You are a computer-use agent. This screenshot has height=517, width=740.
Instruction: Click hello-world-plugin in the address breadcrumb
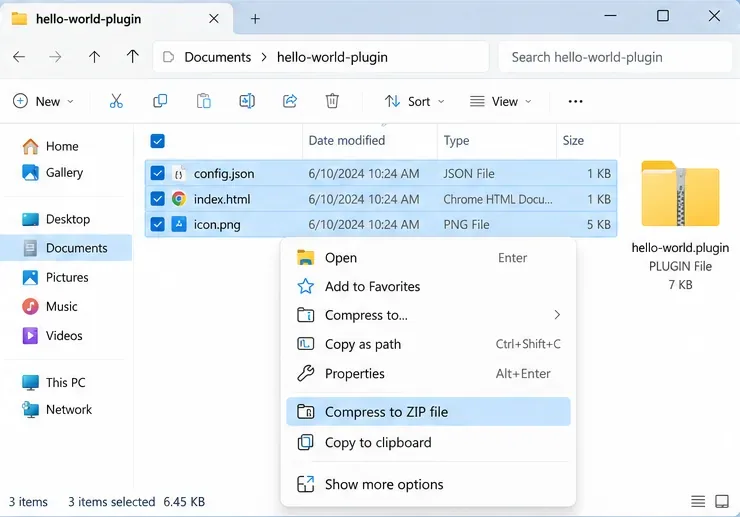(332, 57)
